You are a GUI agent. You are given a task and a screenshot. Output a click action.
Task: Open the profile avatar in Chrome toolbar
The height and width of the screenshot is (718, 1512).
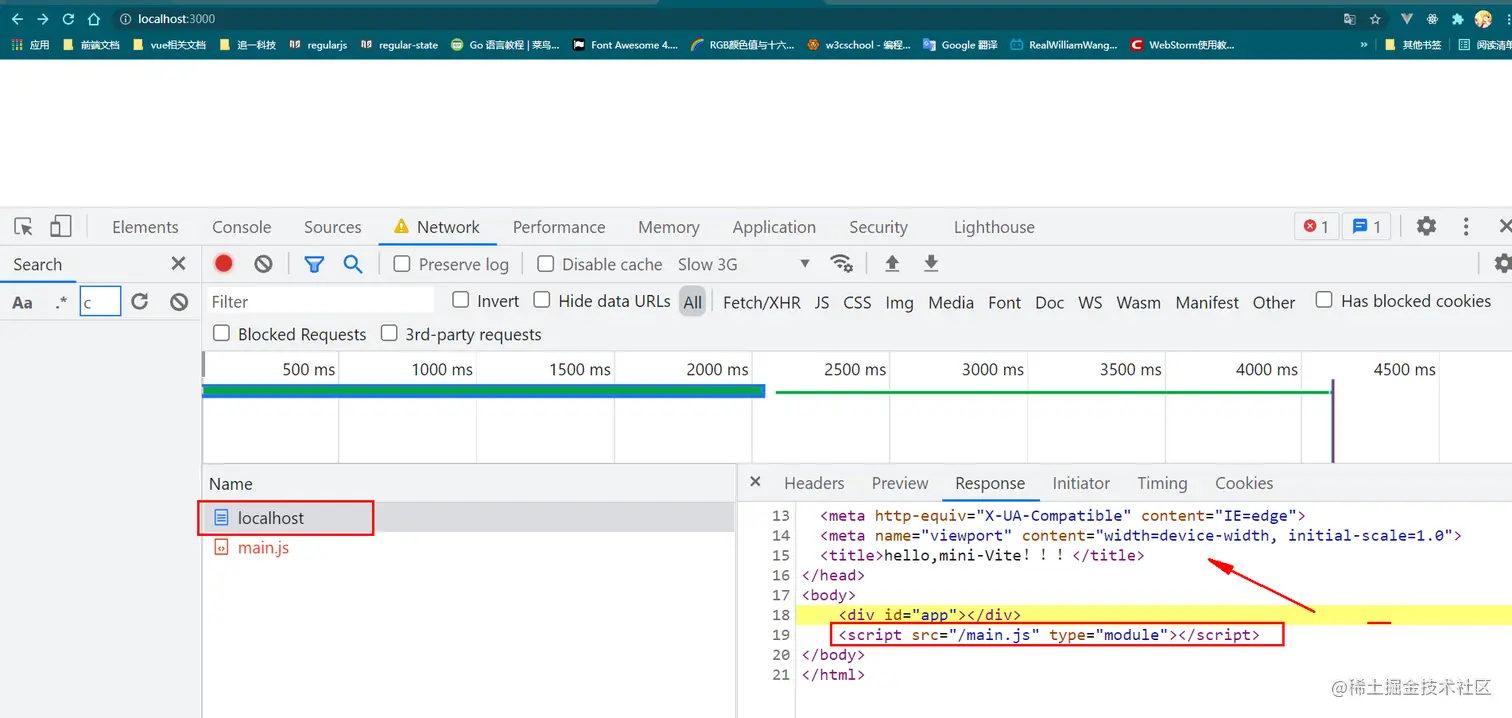1483,19
